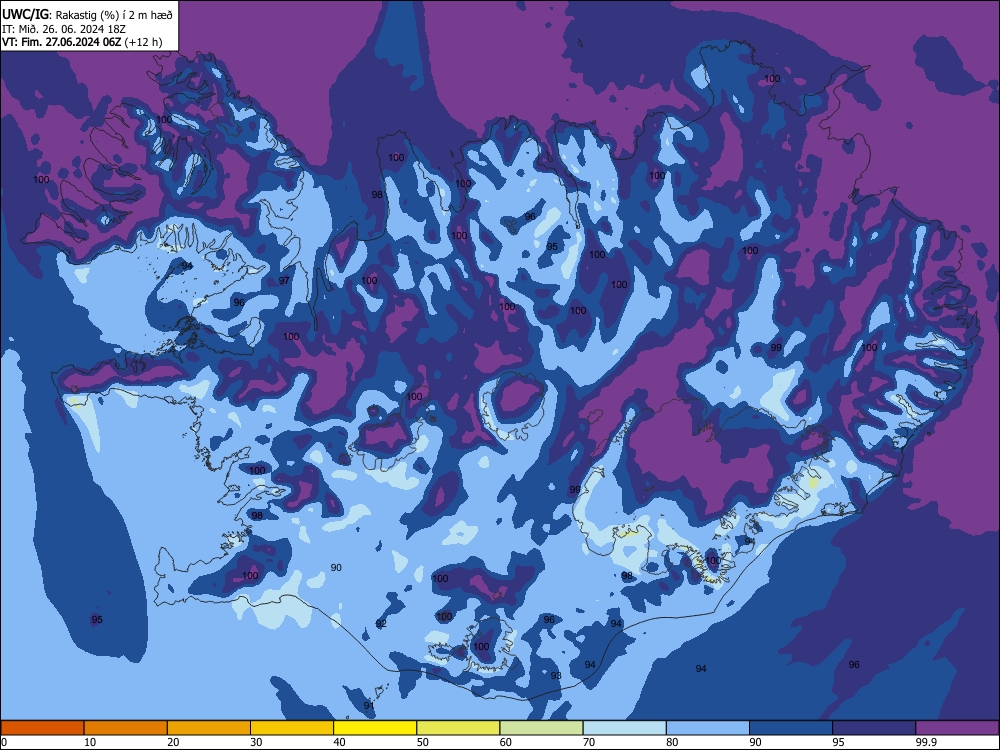The width and height of the screenshot is (1000, 750).
Task: Click the purple above-99.9 legend swatch
Action: (x=957, y=728)
